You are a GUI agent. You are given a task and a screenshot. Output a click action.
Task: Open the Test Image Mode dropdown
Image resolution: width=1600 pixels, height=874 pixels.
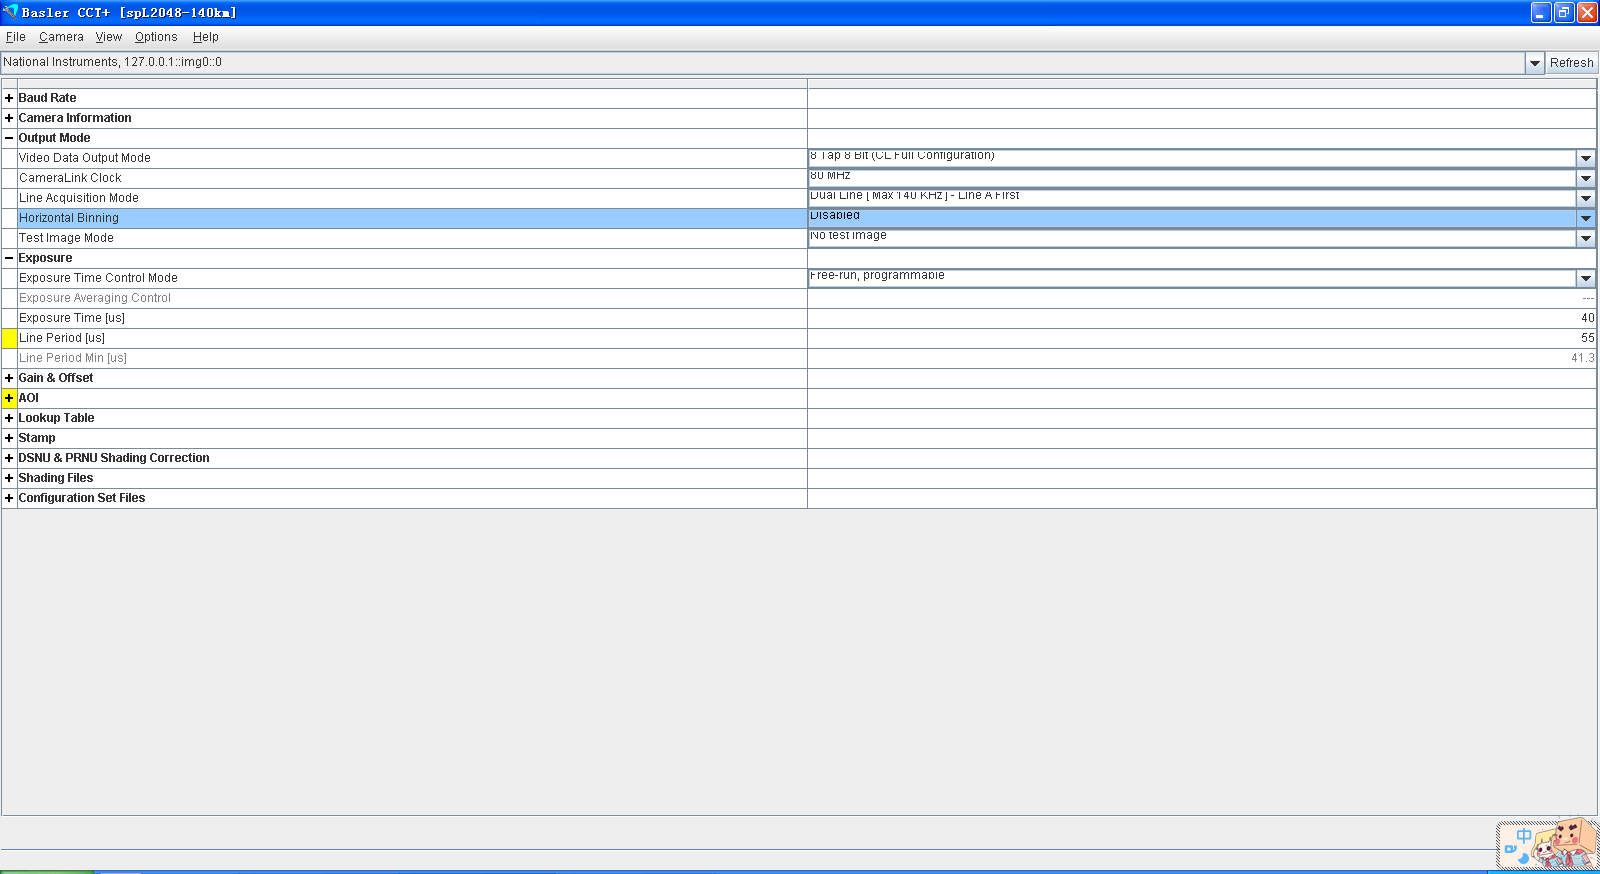pos(1586,238)
